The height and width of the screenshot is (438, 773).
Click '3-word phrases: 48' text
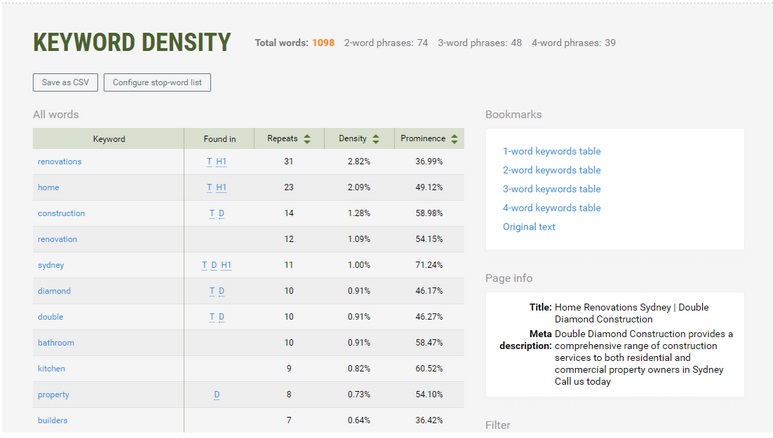(x=480, y=43)
